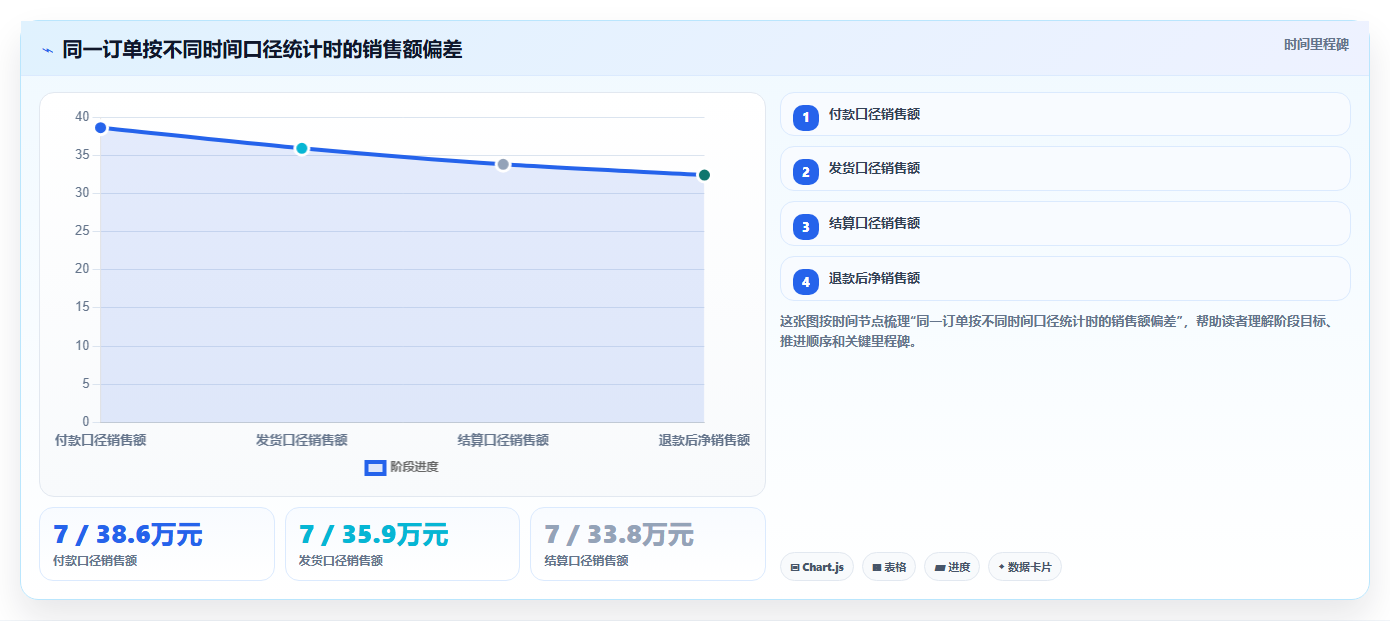Select the 退款后净销售额 list item text

pyautogui.click(x=874, y=278)
